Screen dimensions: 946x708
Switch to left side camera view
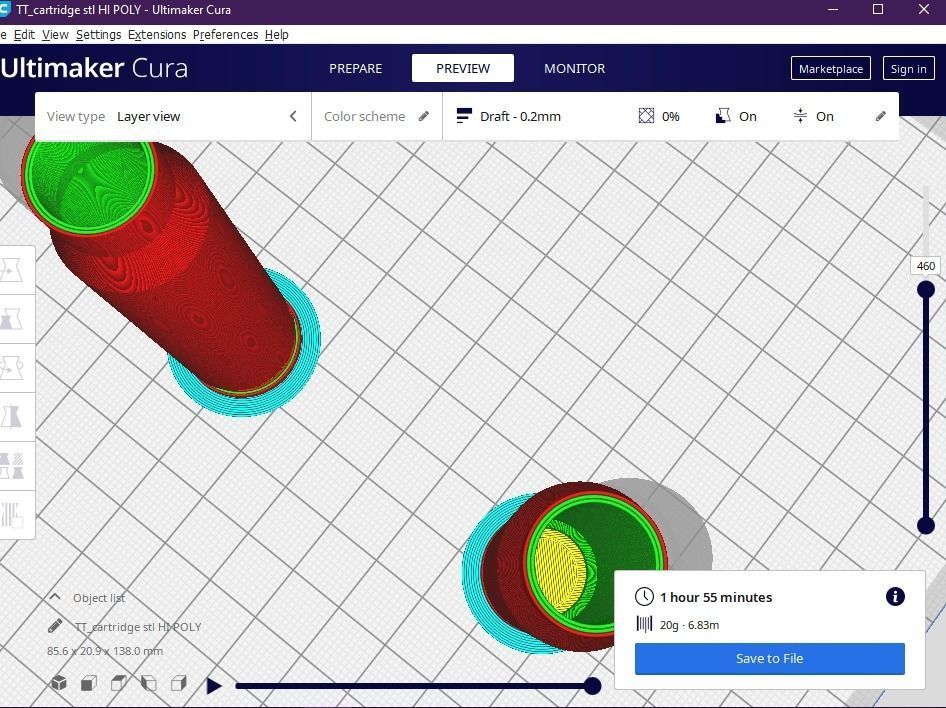[x=148, y=683]
